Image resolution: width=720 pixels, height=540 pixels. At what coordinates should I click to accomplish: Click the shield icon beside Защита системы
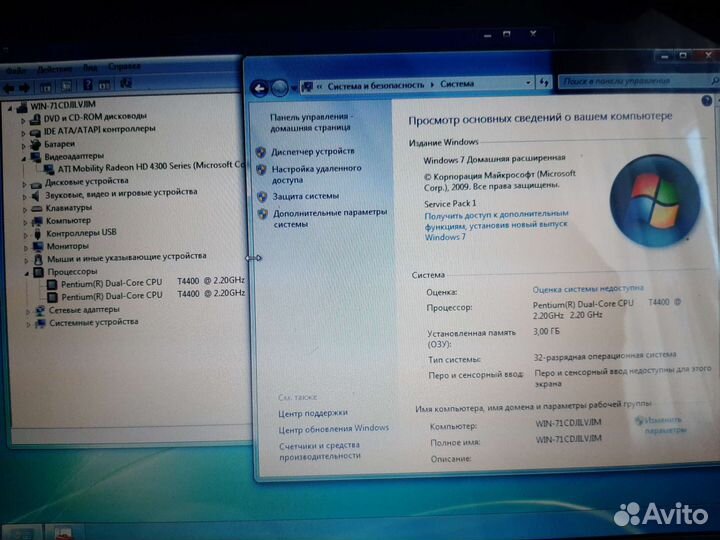tap(262, 197)
